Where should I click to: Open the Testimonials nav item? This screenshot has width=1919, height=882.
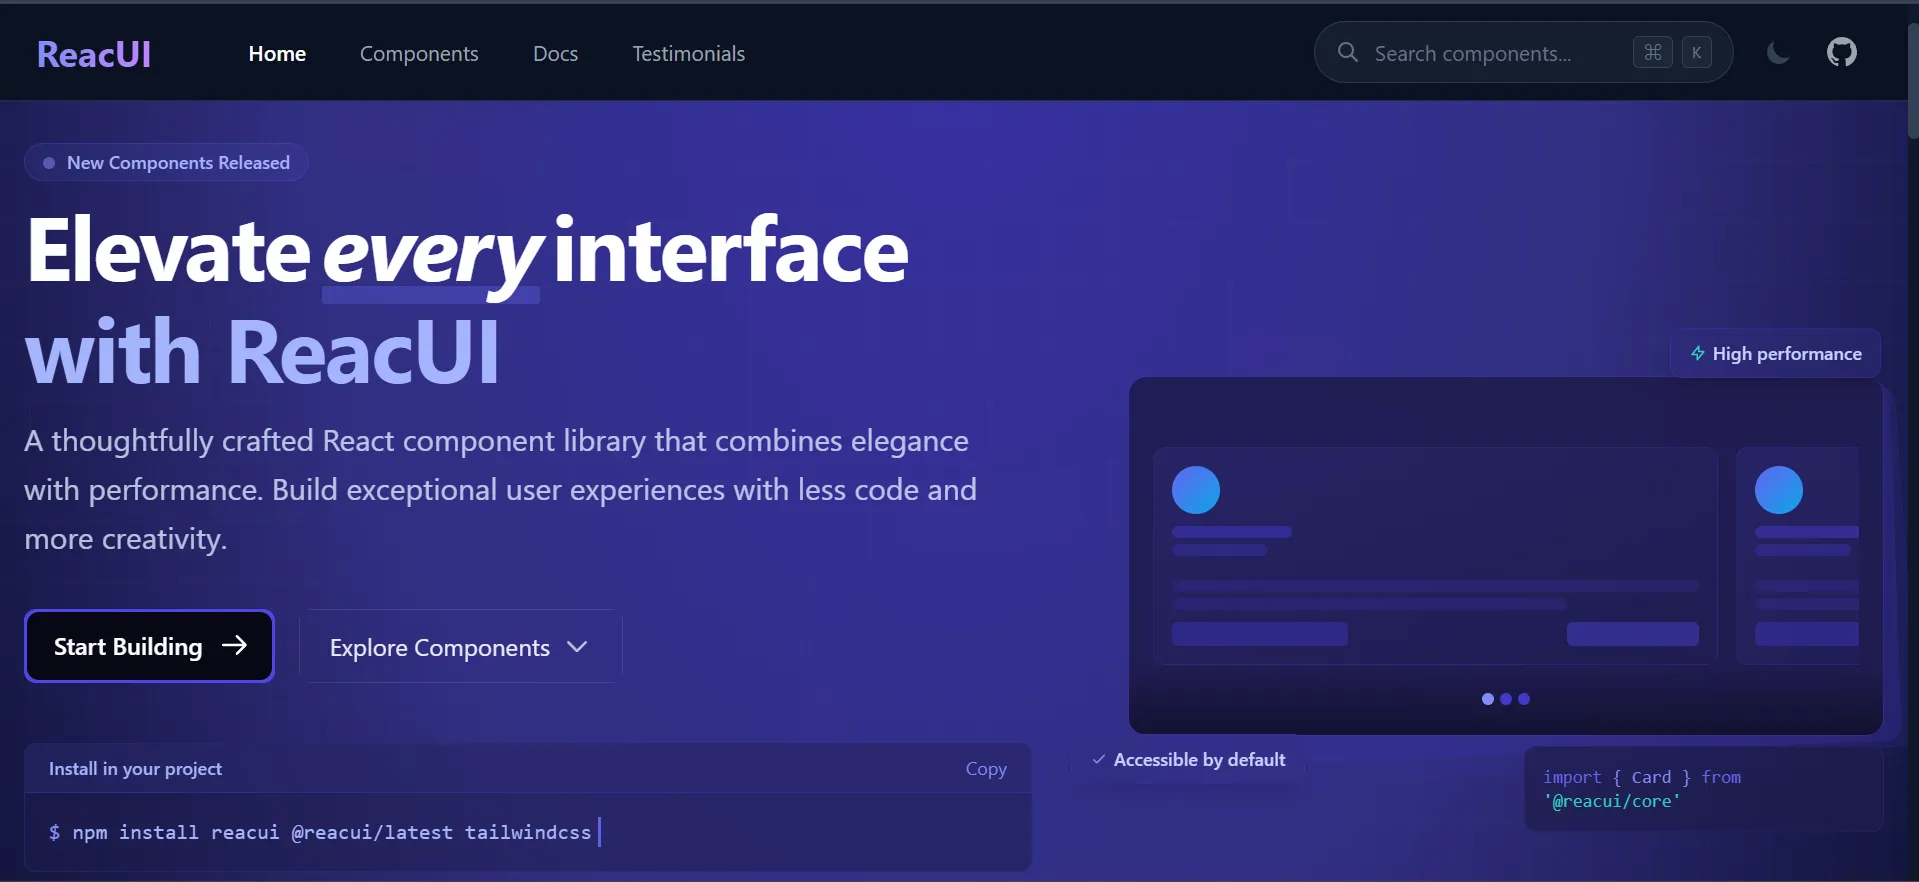[x=688, y=54]
